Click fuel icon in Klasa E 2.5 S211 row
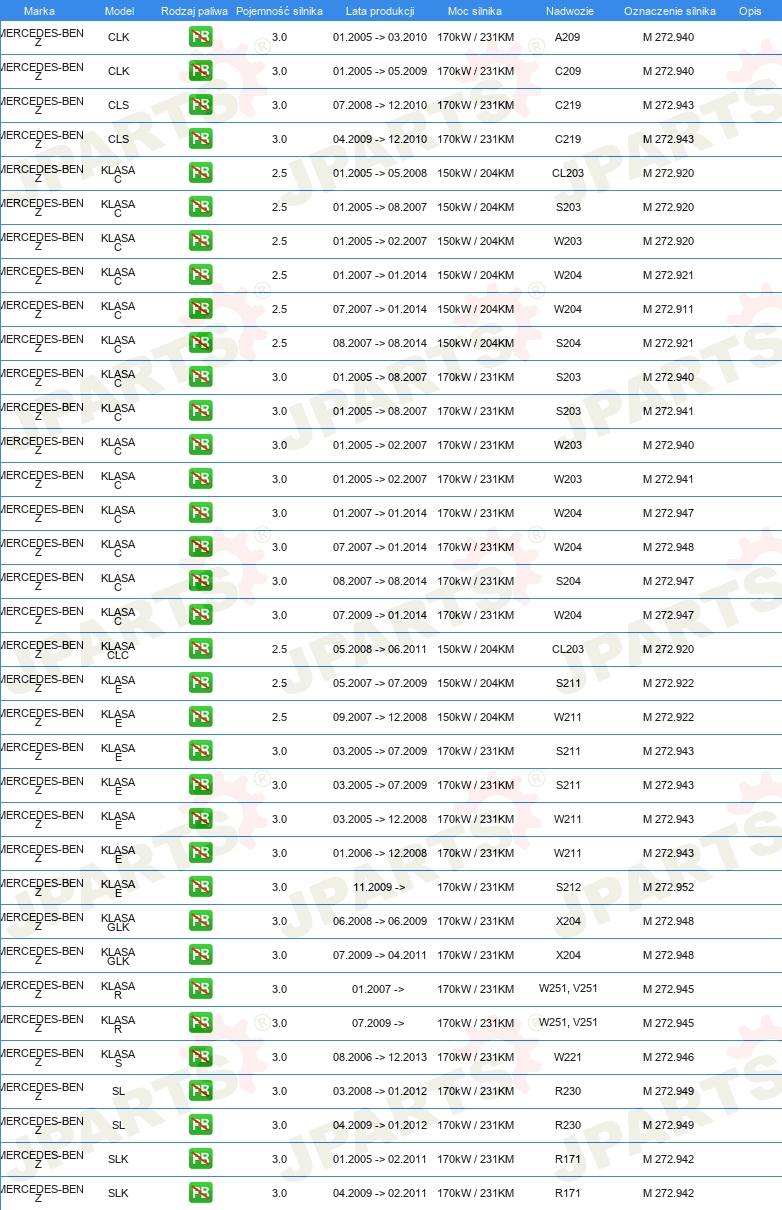 200,684
